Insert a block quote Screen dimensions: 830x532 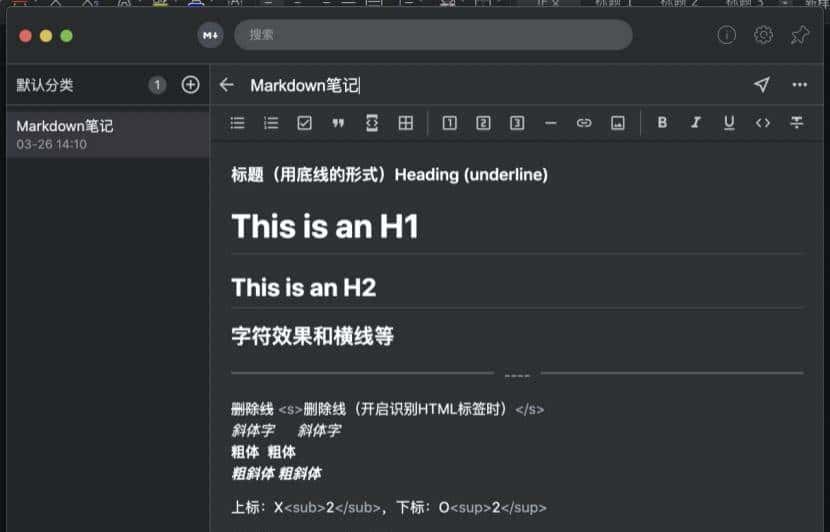[x=338, y=123]
